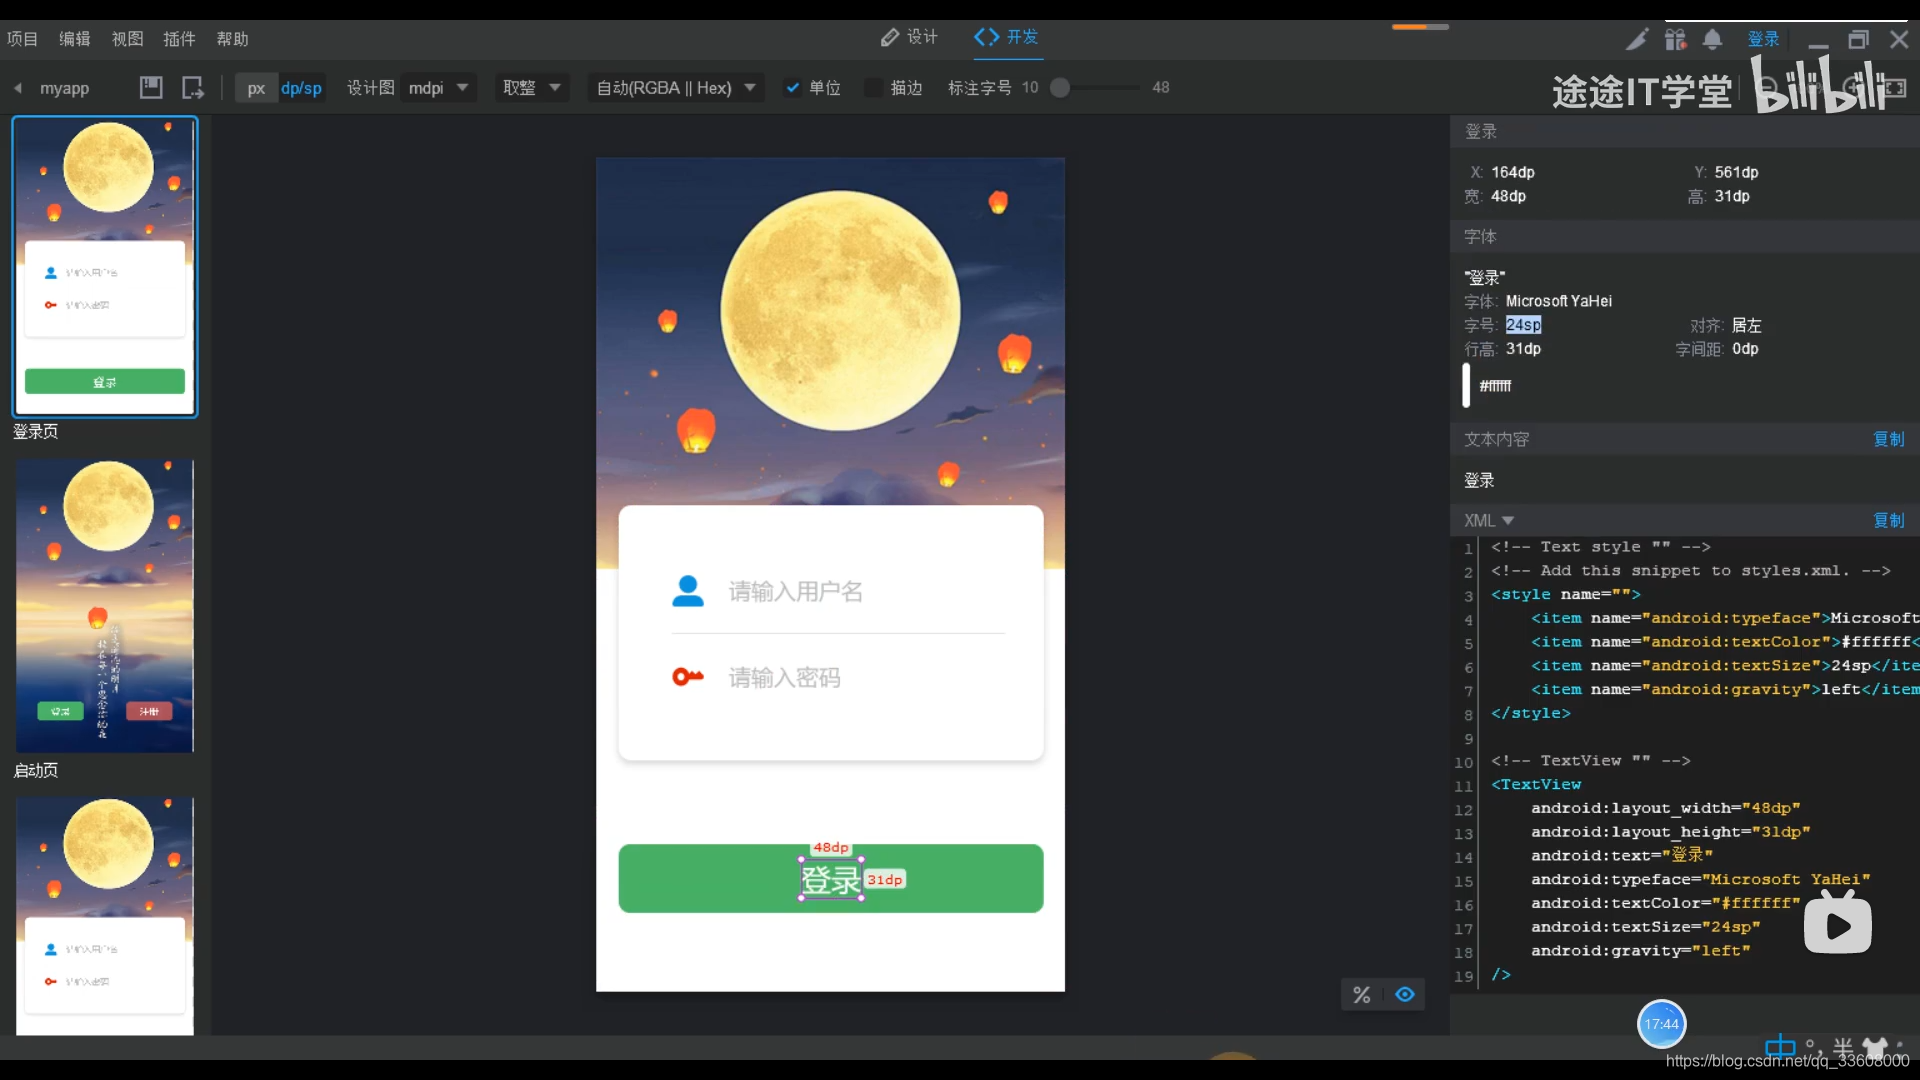Click the 31dp height annotation label
This screenshot has width=1920, height=1080.
tap(885, 880)
